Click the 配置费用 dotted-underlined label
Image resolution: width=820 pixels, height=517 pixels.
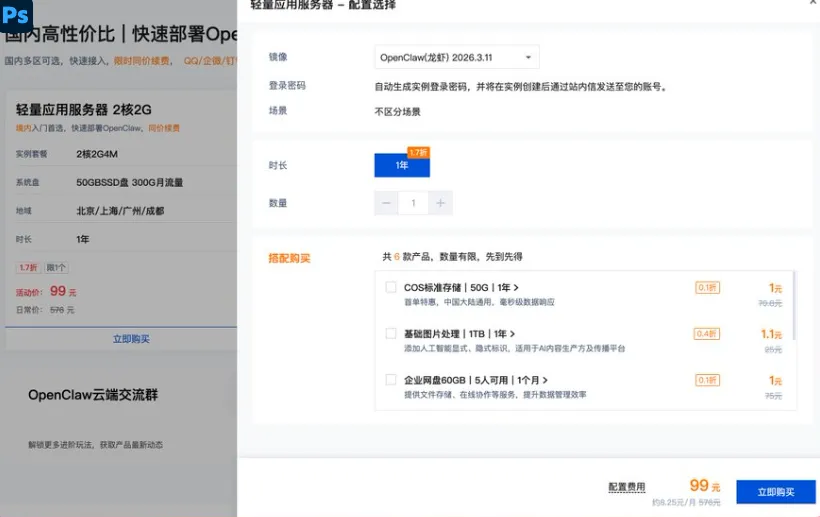tap(627, 487)
